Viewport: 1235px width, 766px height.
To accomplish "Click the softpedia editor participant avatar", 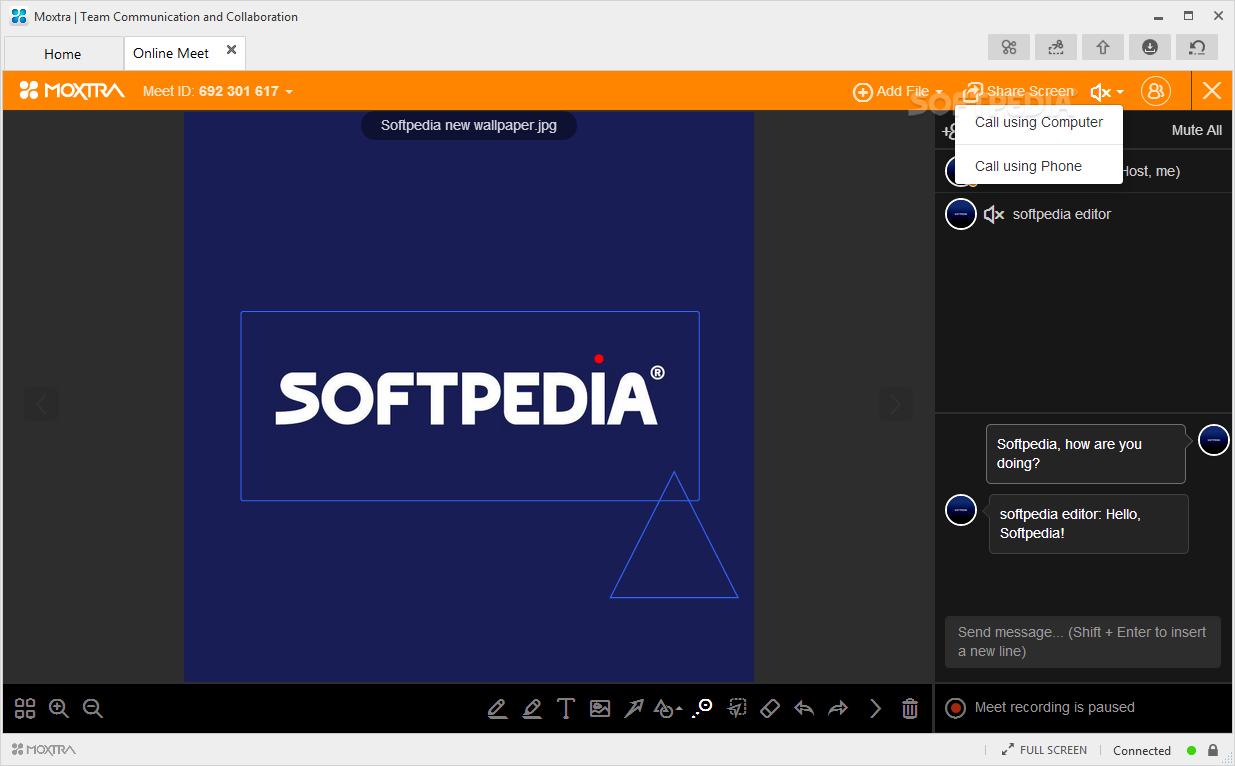I will pyautogui.click(x=961, y=214).
